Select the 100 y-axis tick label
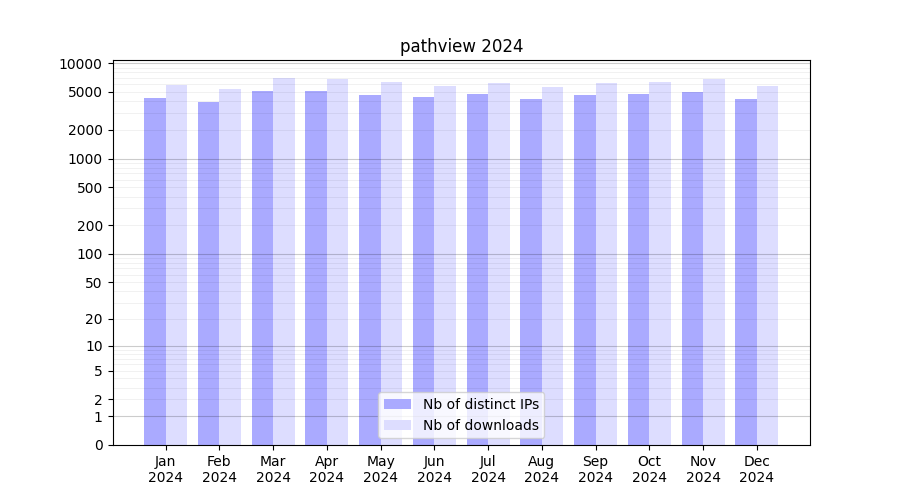The height and width of the screenshot is (500, 900). tap(89, 254)
